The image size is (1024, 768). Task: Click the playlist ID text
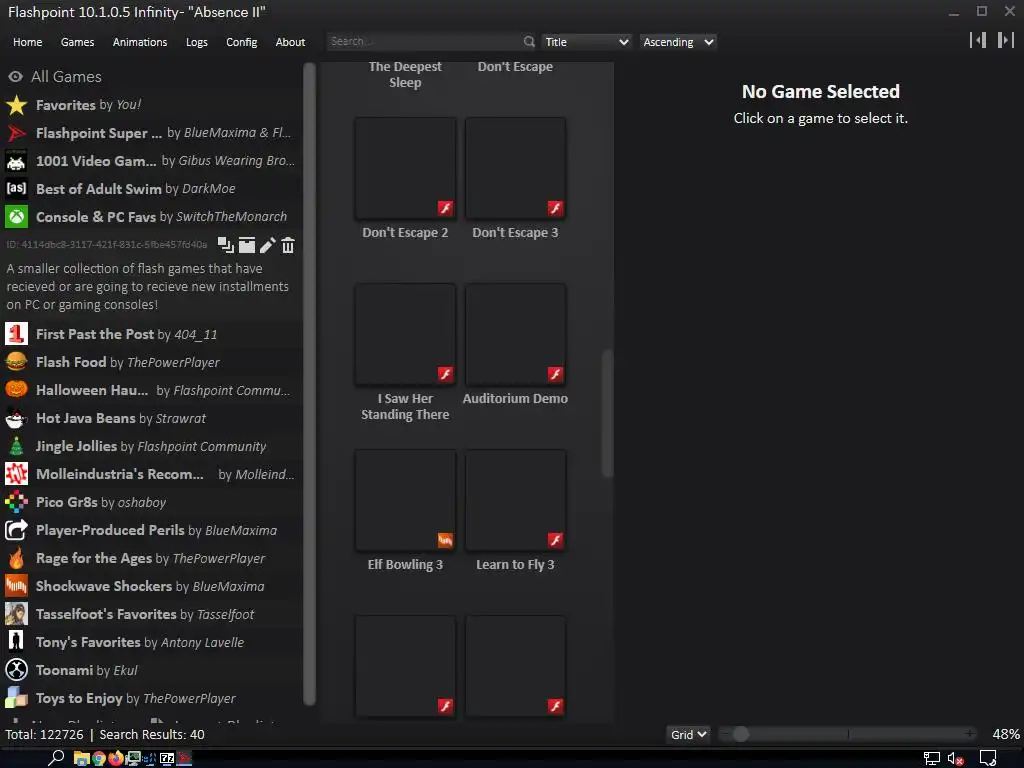pyautogui.click(x=106, y=245)
